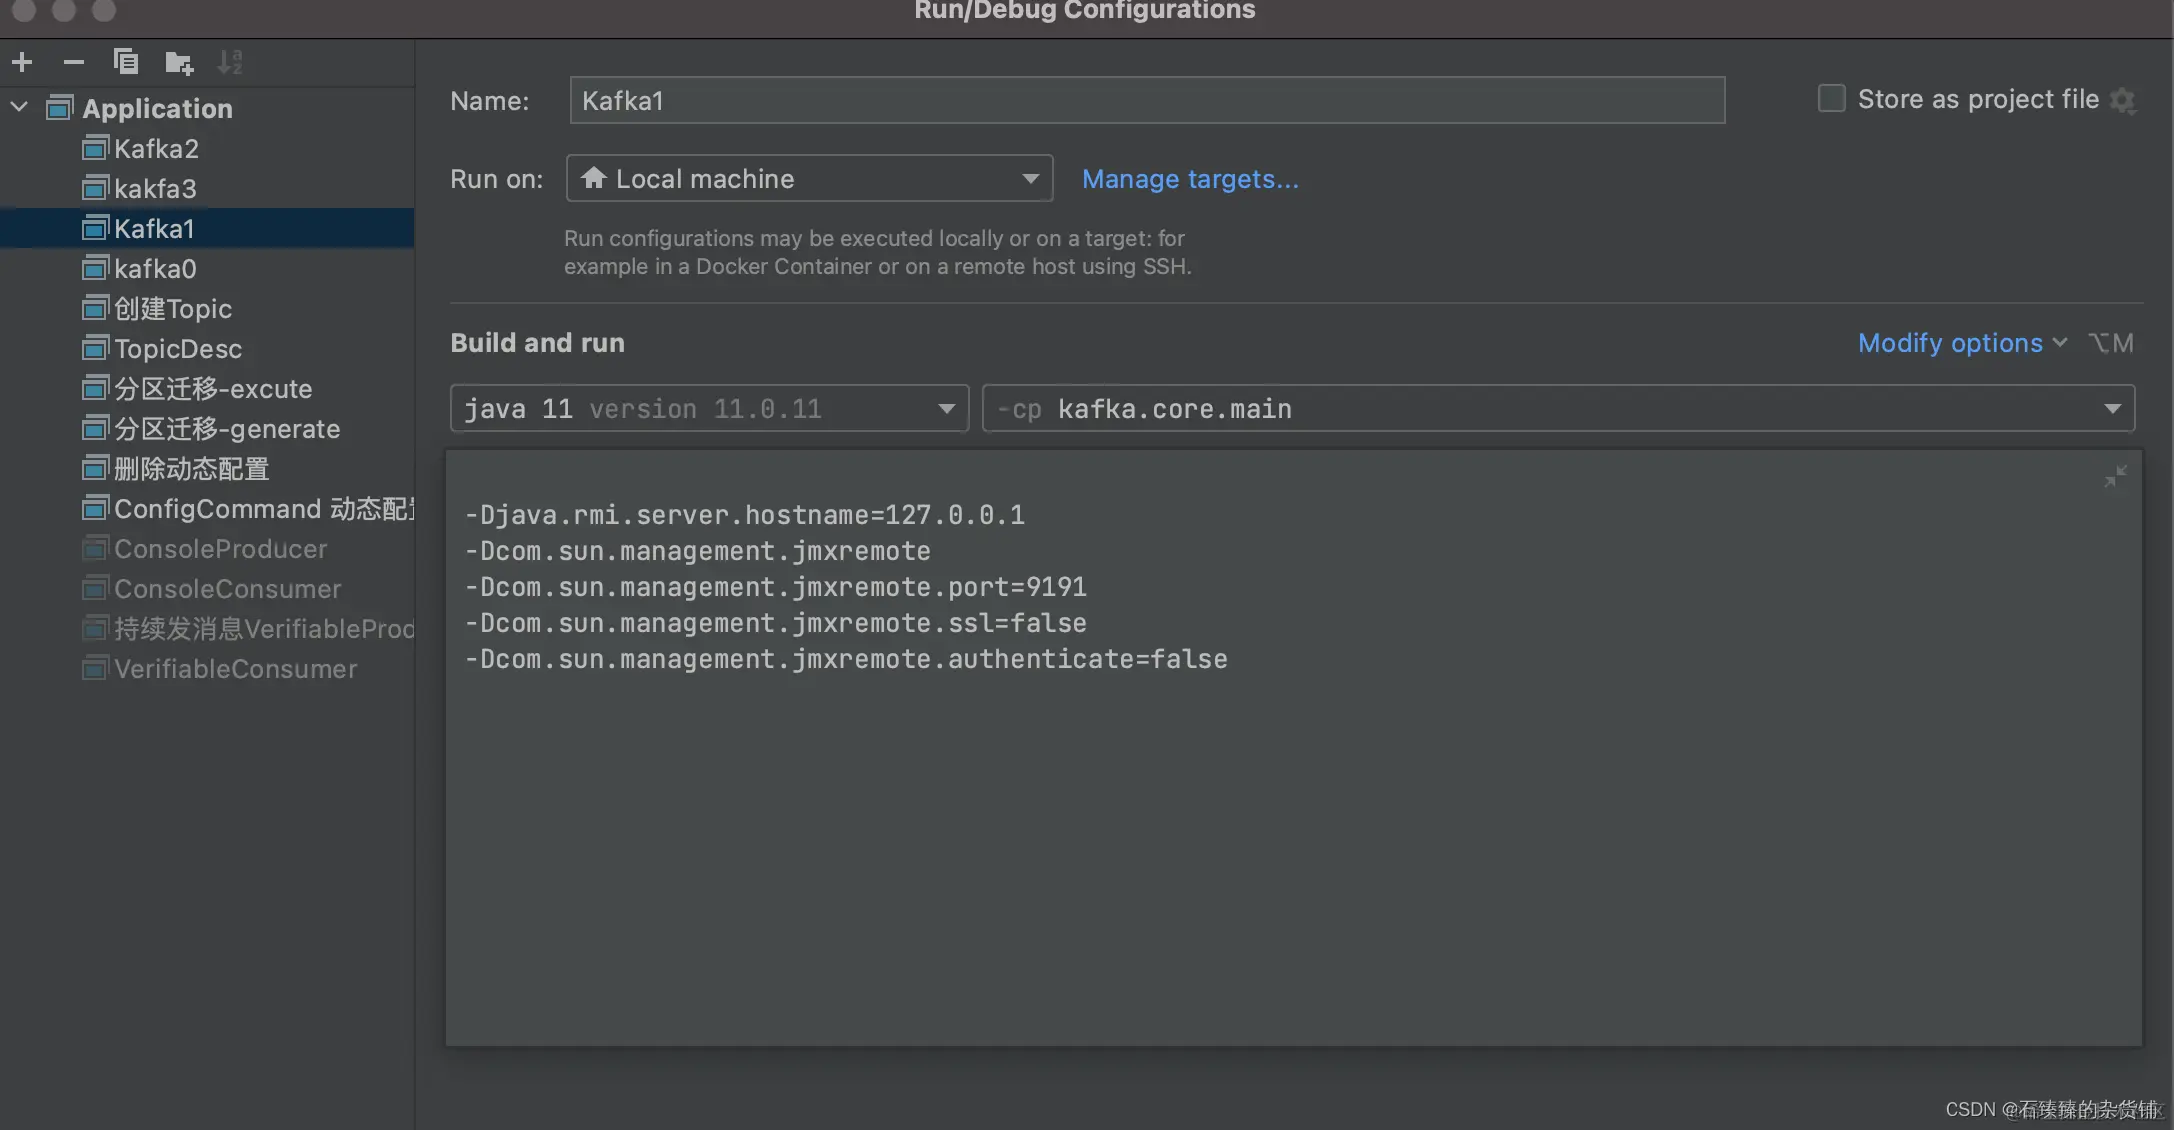Image resolution: width=2174 pixels, height=1130 pixels.
Task: Click the sort configurations alphabetically icon
Action: (230, 63)
